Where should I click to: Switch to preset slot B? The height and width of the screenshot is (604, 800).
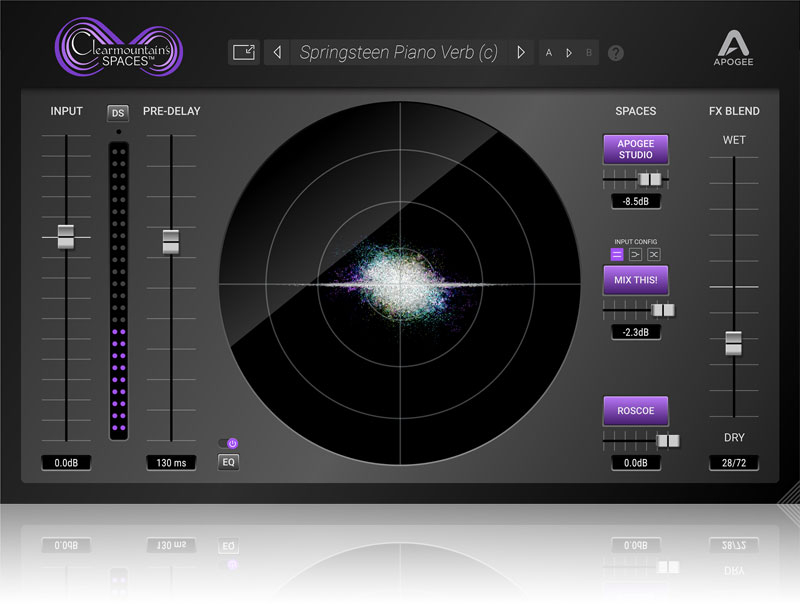589,53
